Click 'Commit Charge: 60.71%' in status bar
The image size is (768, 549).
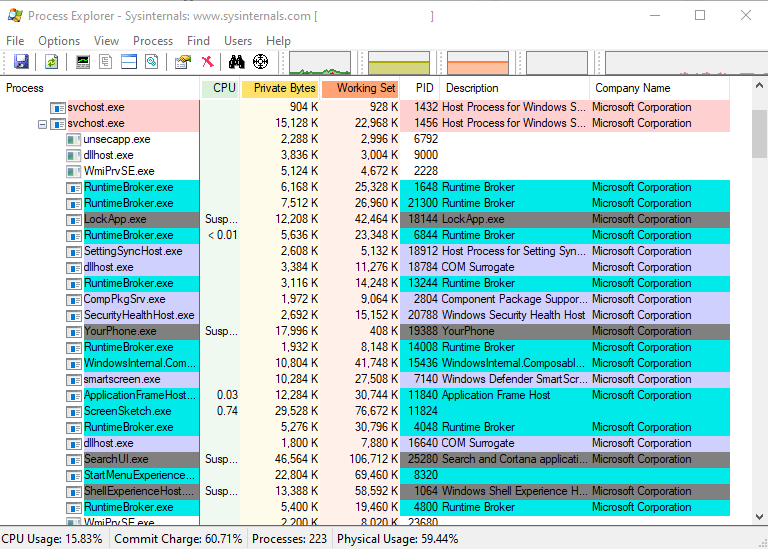coord(178,539)
